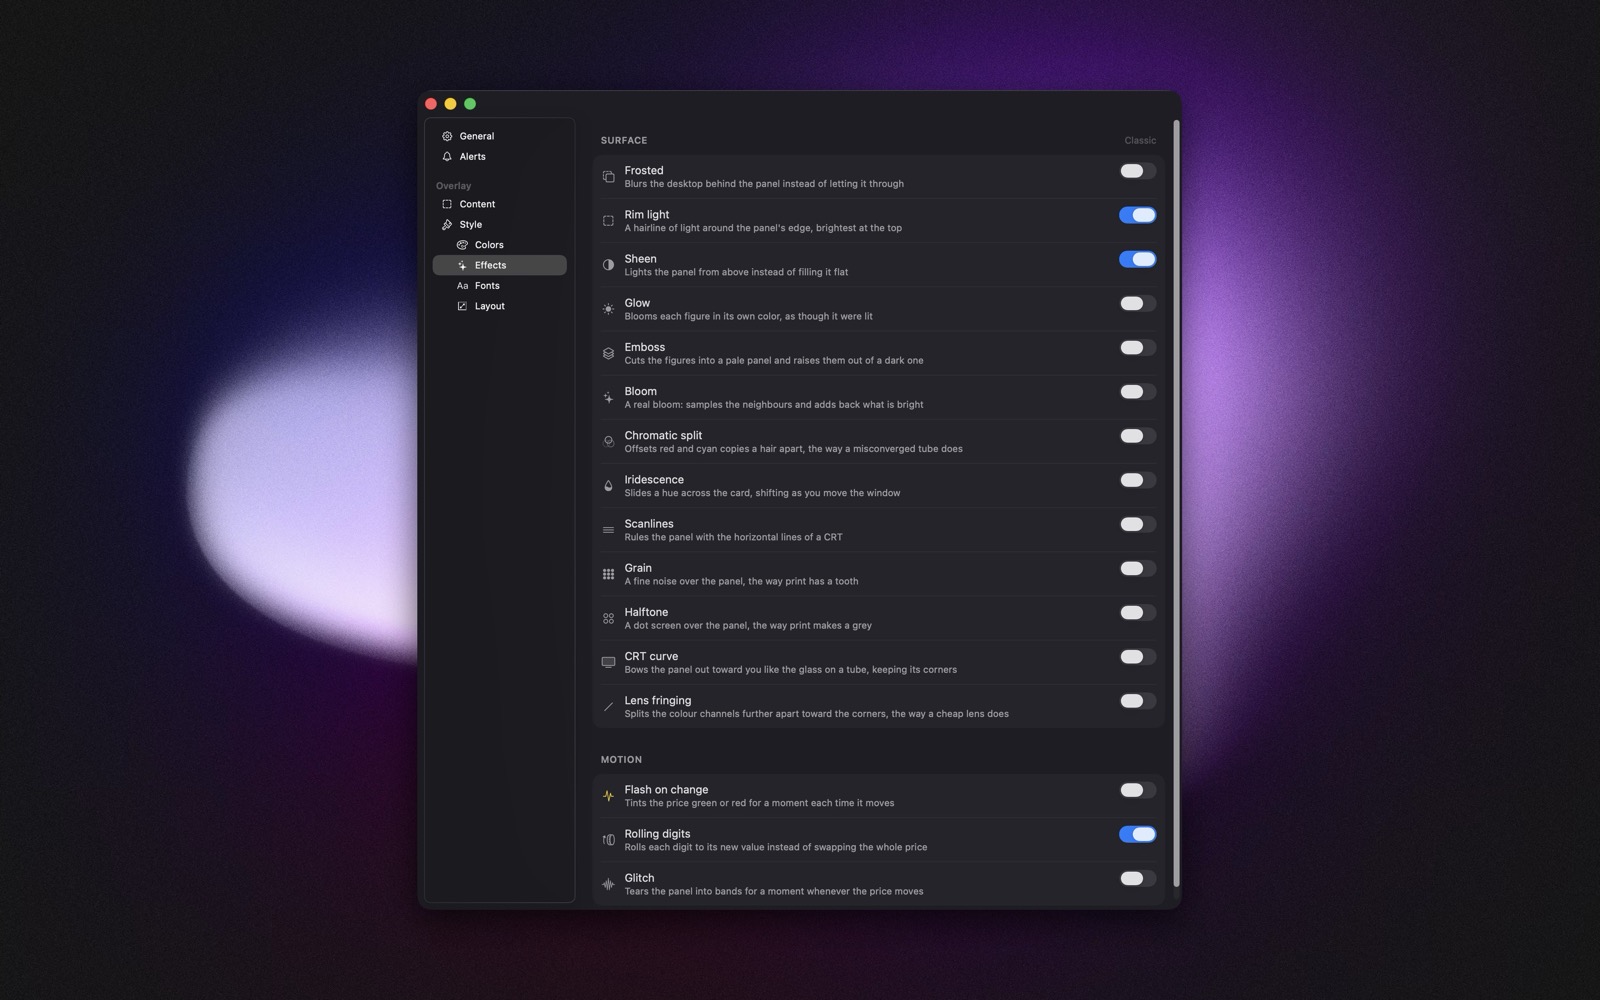This screenshot has width=1600, height=1000.
Task: Enable the Scanlines toggle
Action: coord(1137,524)
